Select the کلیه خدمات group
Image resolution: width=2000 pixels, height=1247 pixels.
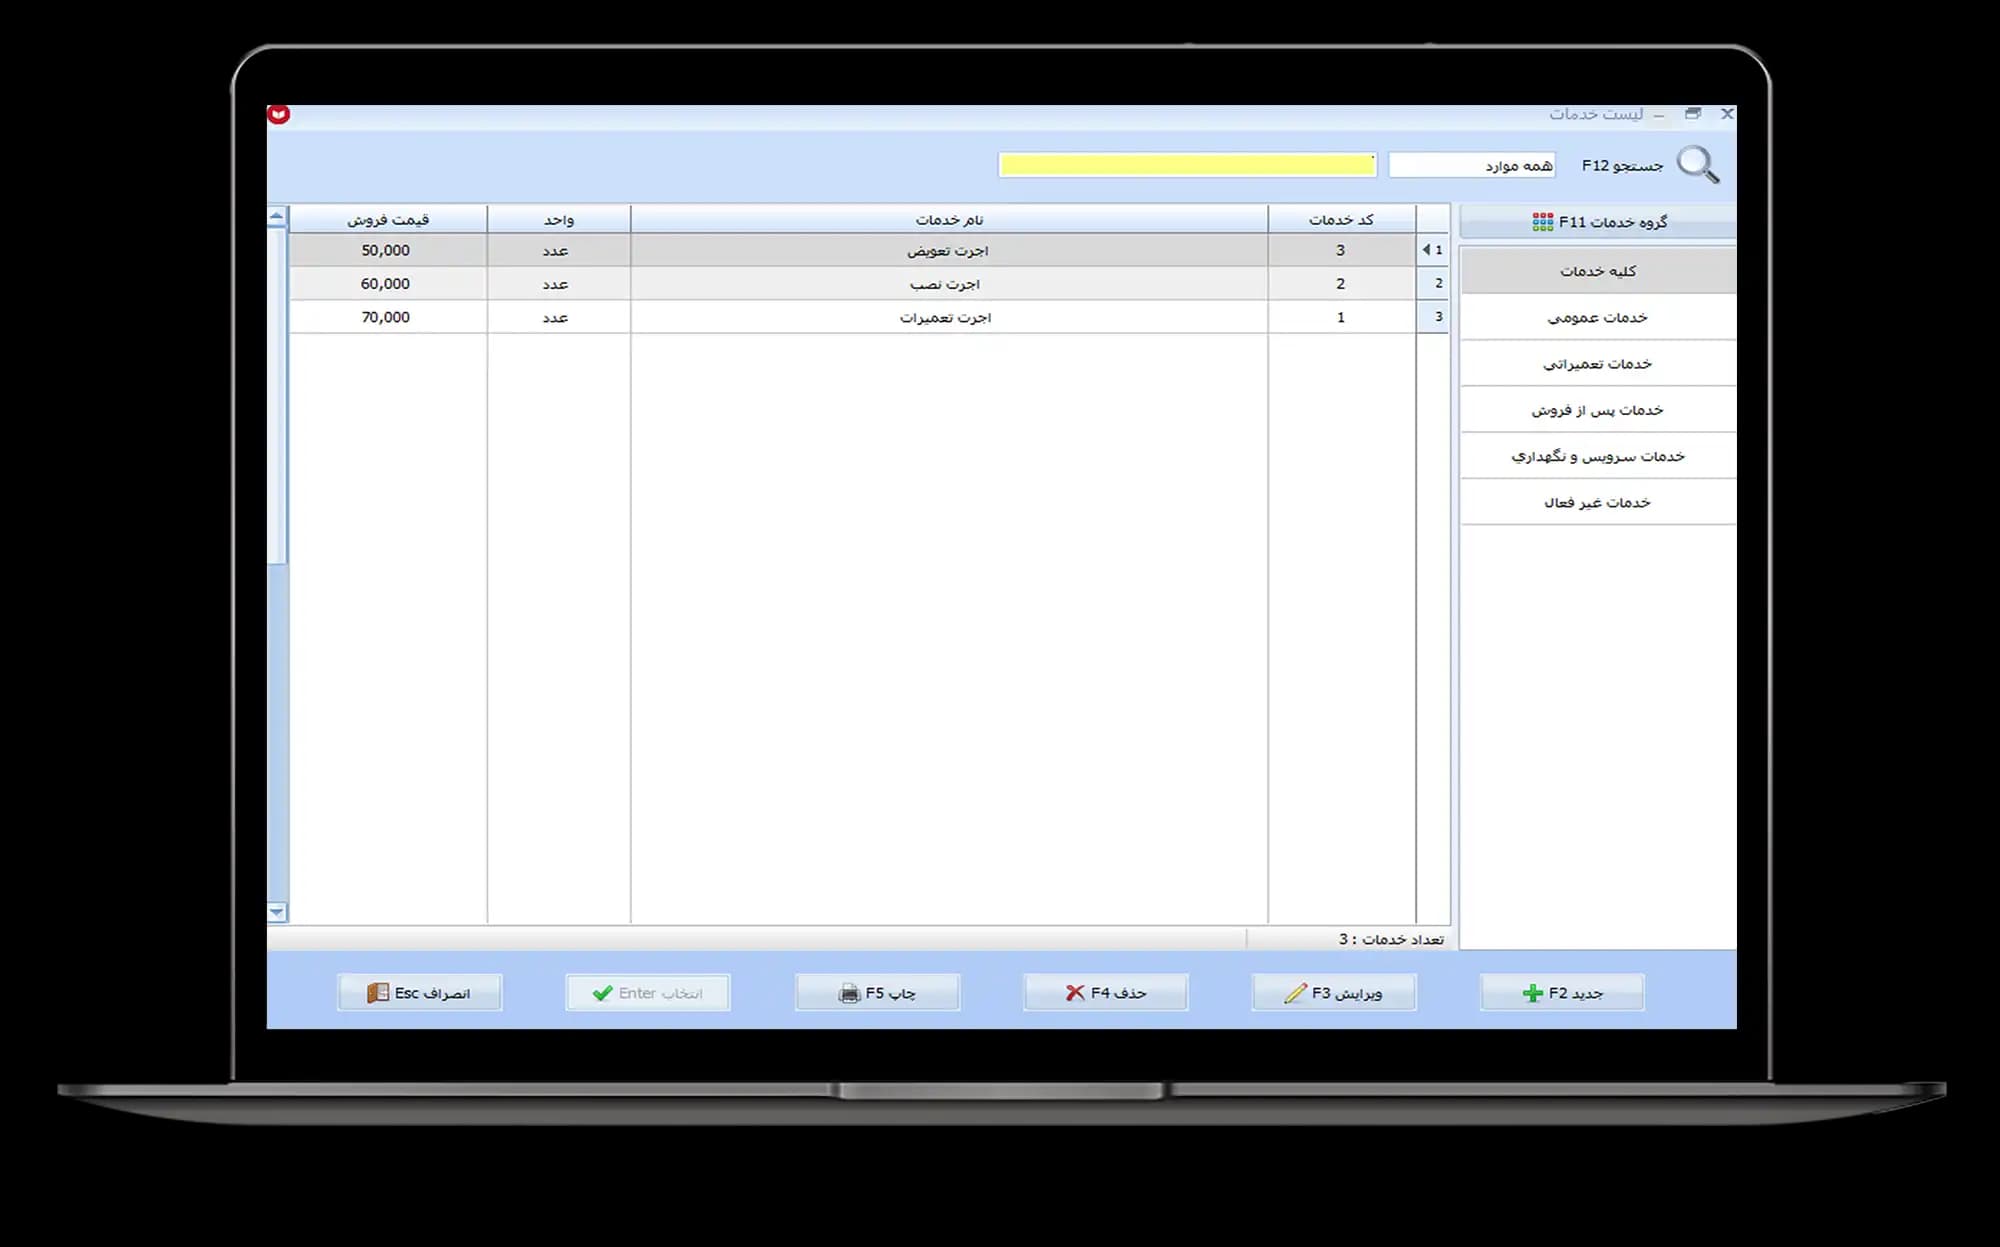click(x=1598, y=271)
